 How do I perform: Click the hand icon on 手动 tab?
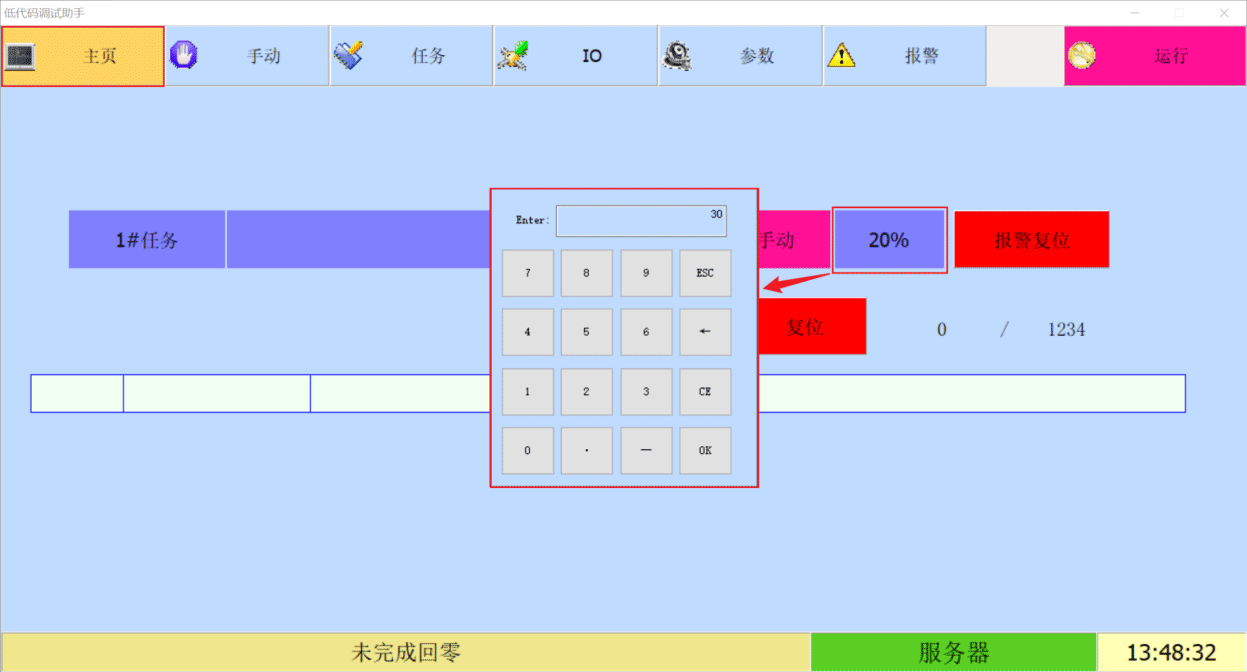click(183, 55)
